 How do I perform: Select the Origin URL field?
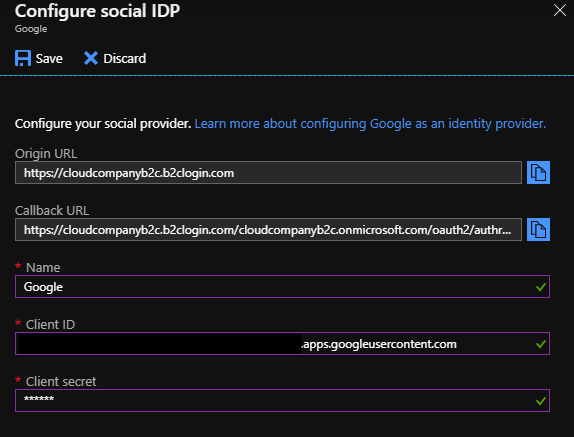[x=268, y=172]
